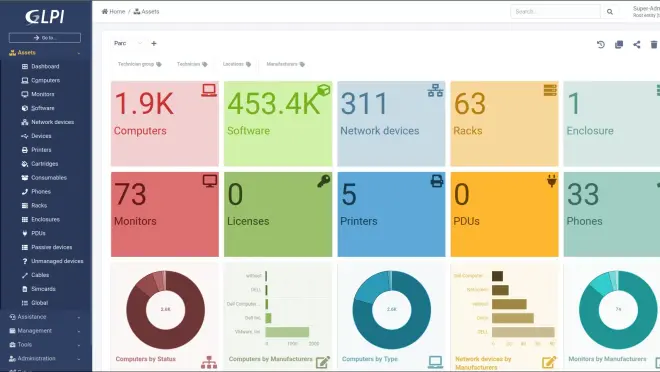Expand the Tools menu section
Viewport: 660px width, 372px height.
click(45, 345)
